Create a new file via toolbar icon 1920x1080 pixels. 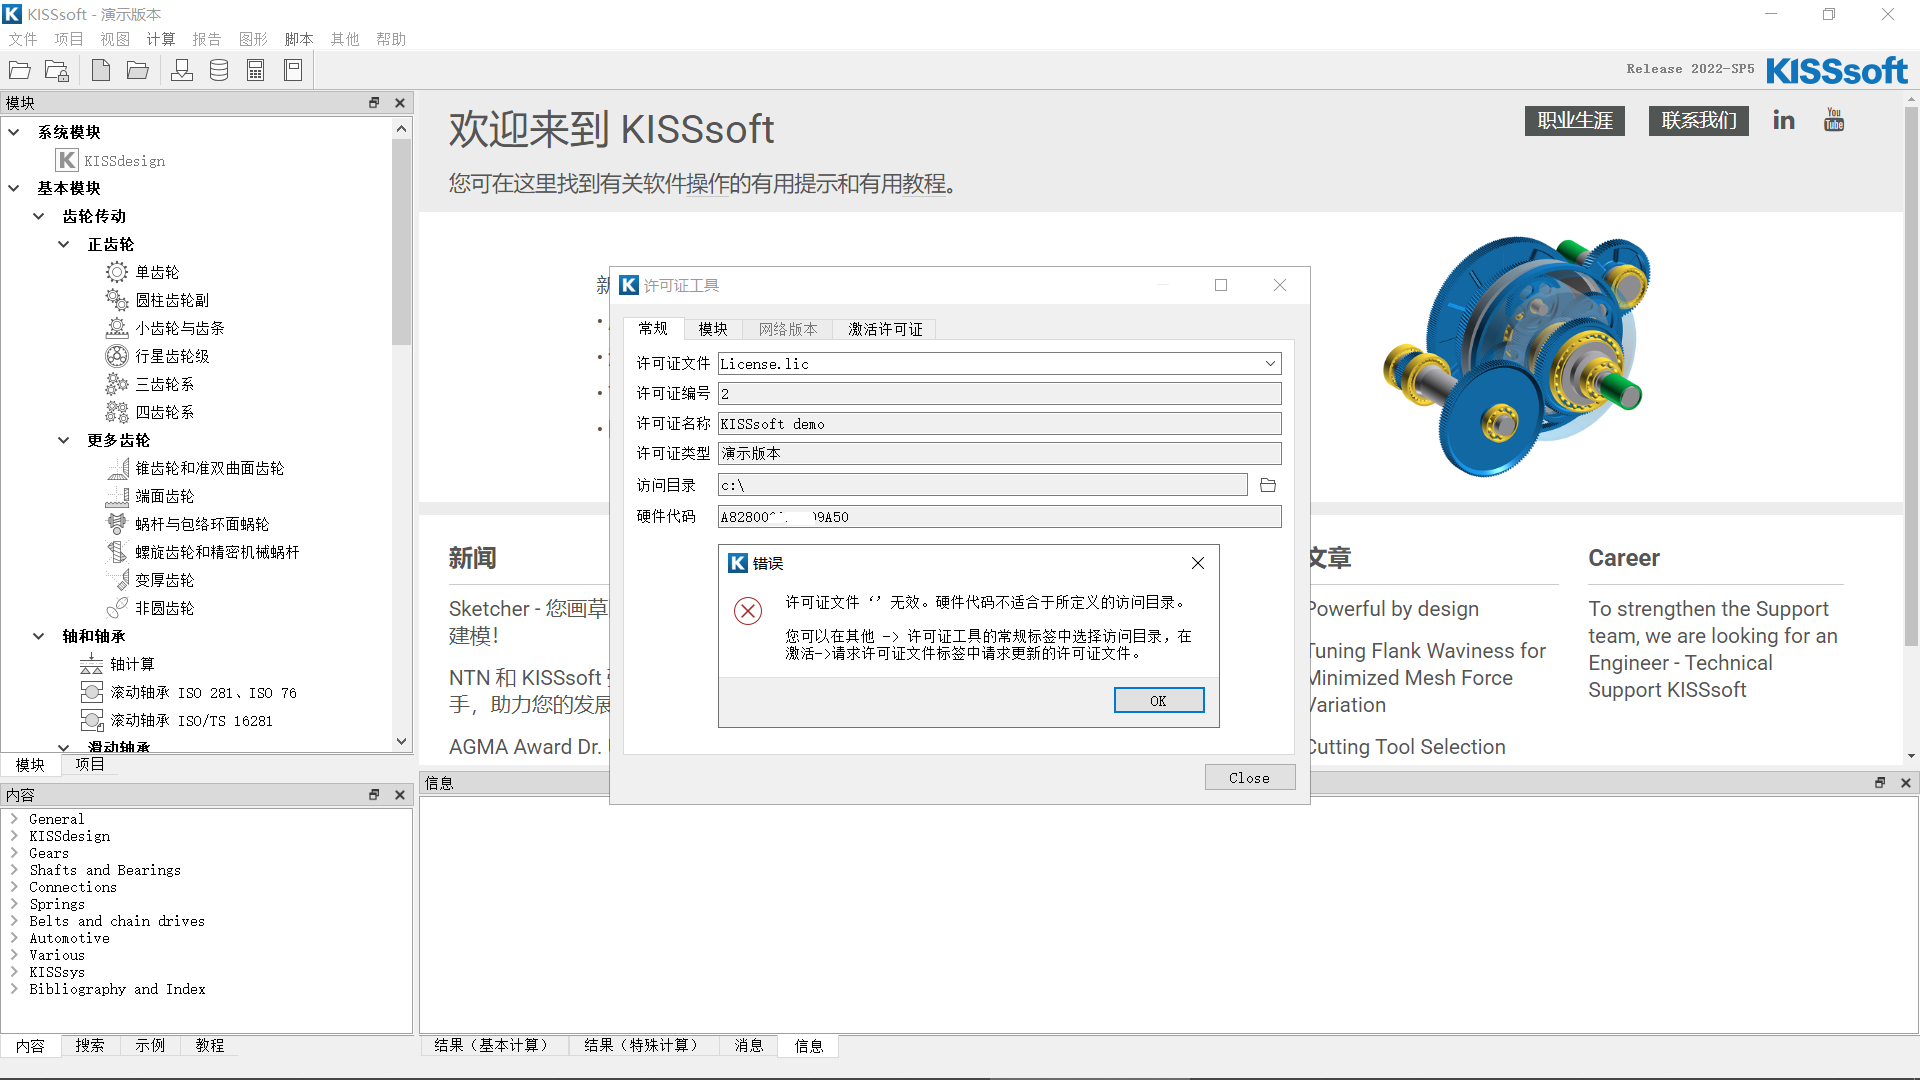tap(100, 69)
